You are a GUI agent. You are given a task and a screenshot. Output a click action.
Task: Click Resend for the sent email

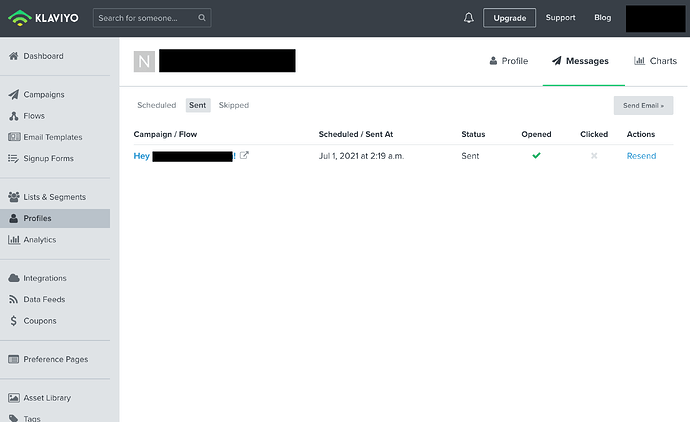pos(641,156)
